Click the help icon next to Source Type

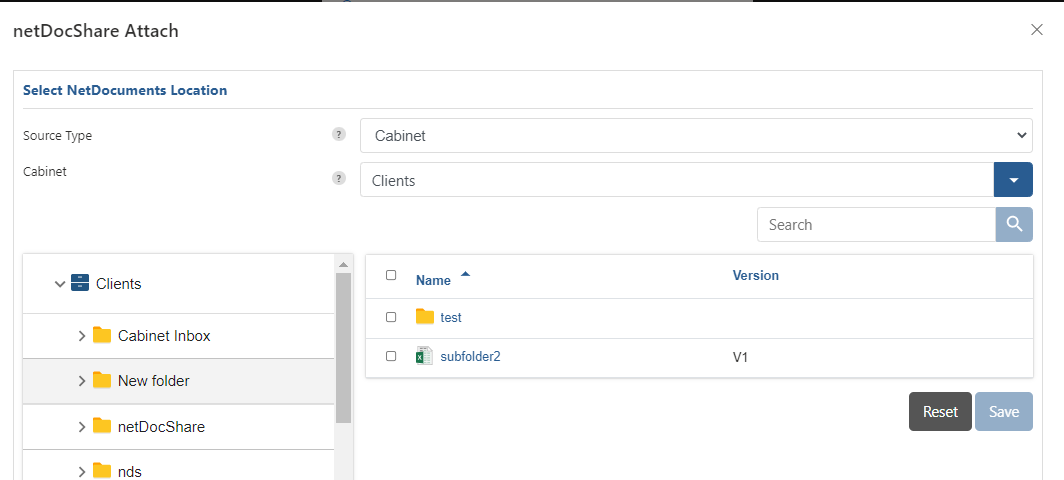(x=339, y=134)
